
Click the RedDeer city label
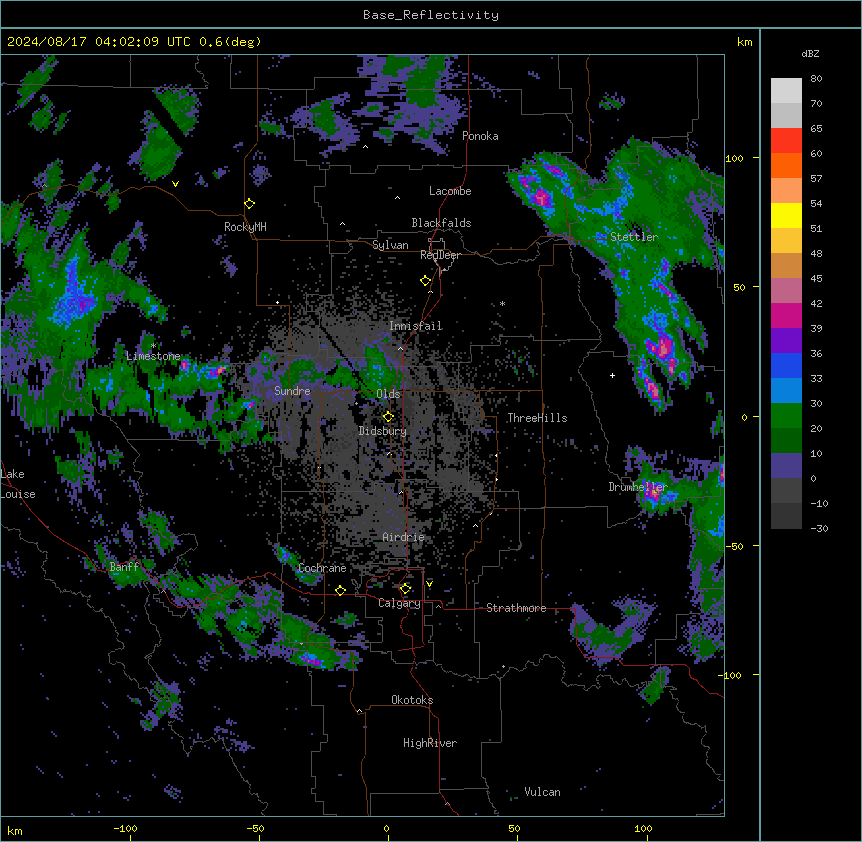[x=440, y=255]
